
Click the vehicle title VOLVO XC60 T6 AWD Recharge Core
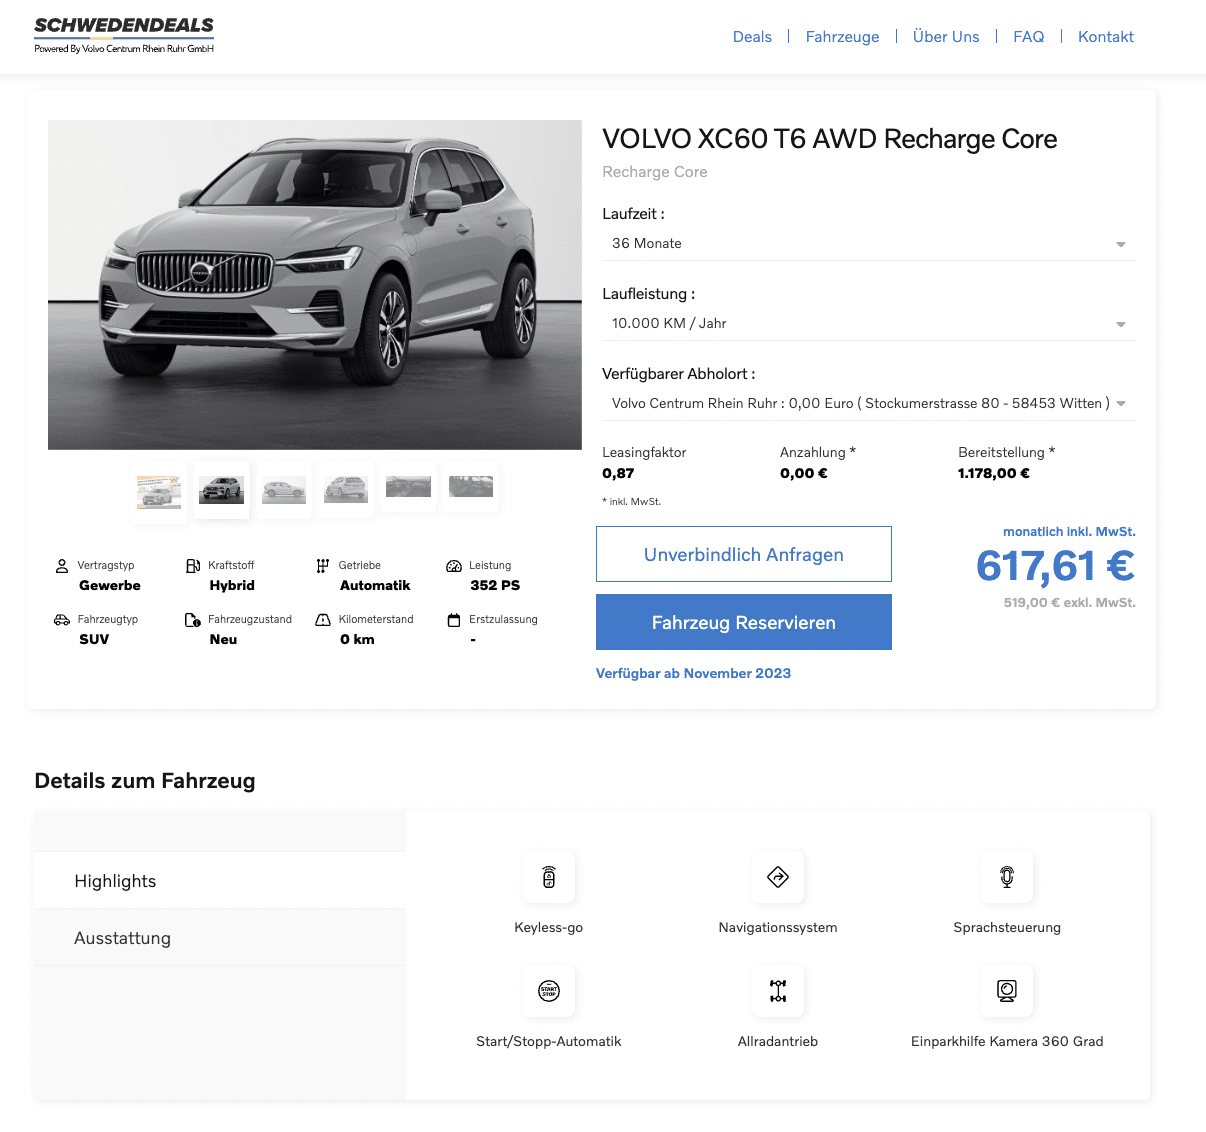pos(830,139)
